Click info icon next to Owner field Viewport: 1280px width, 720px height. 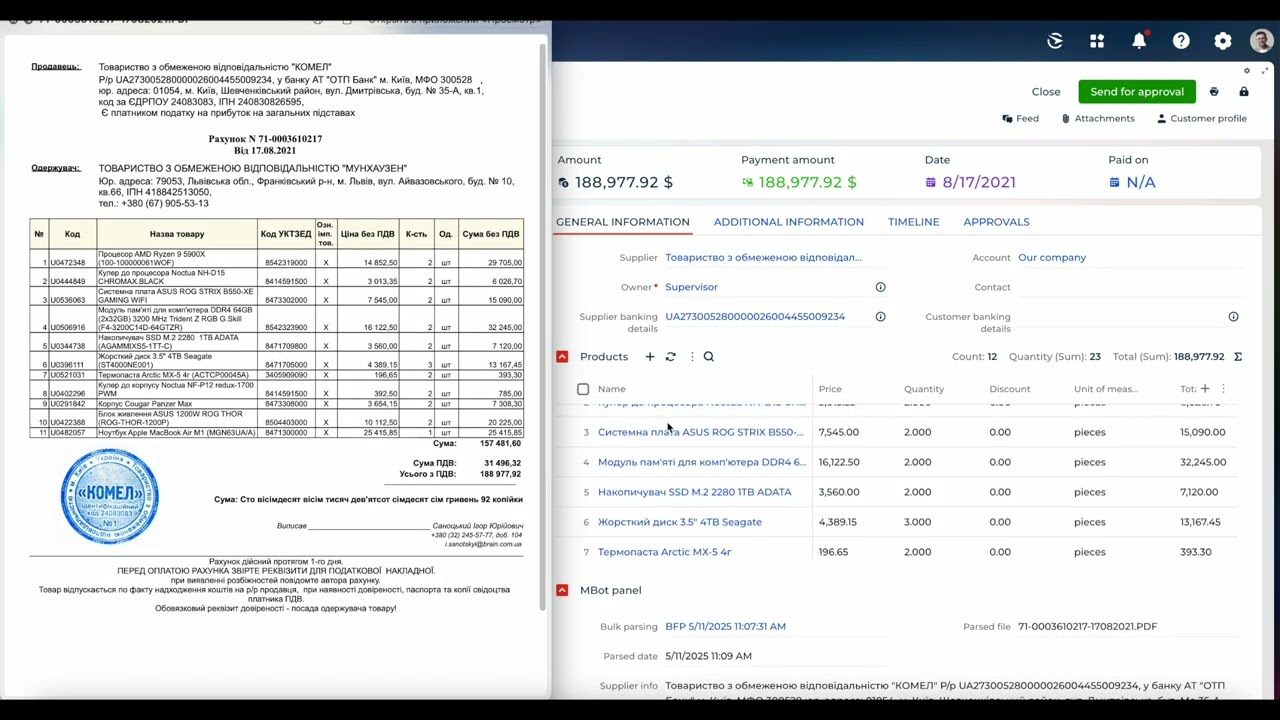pos(880,287)
